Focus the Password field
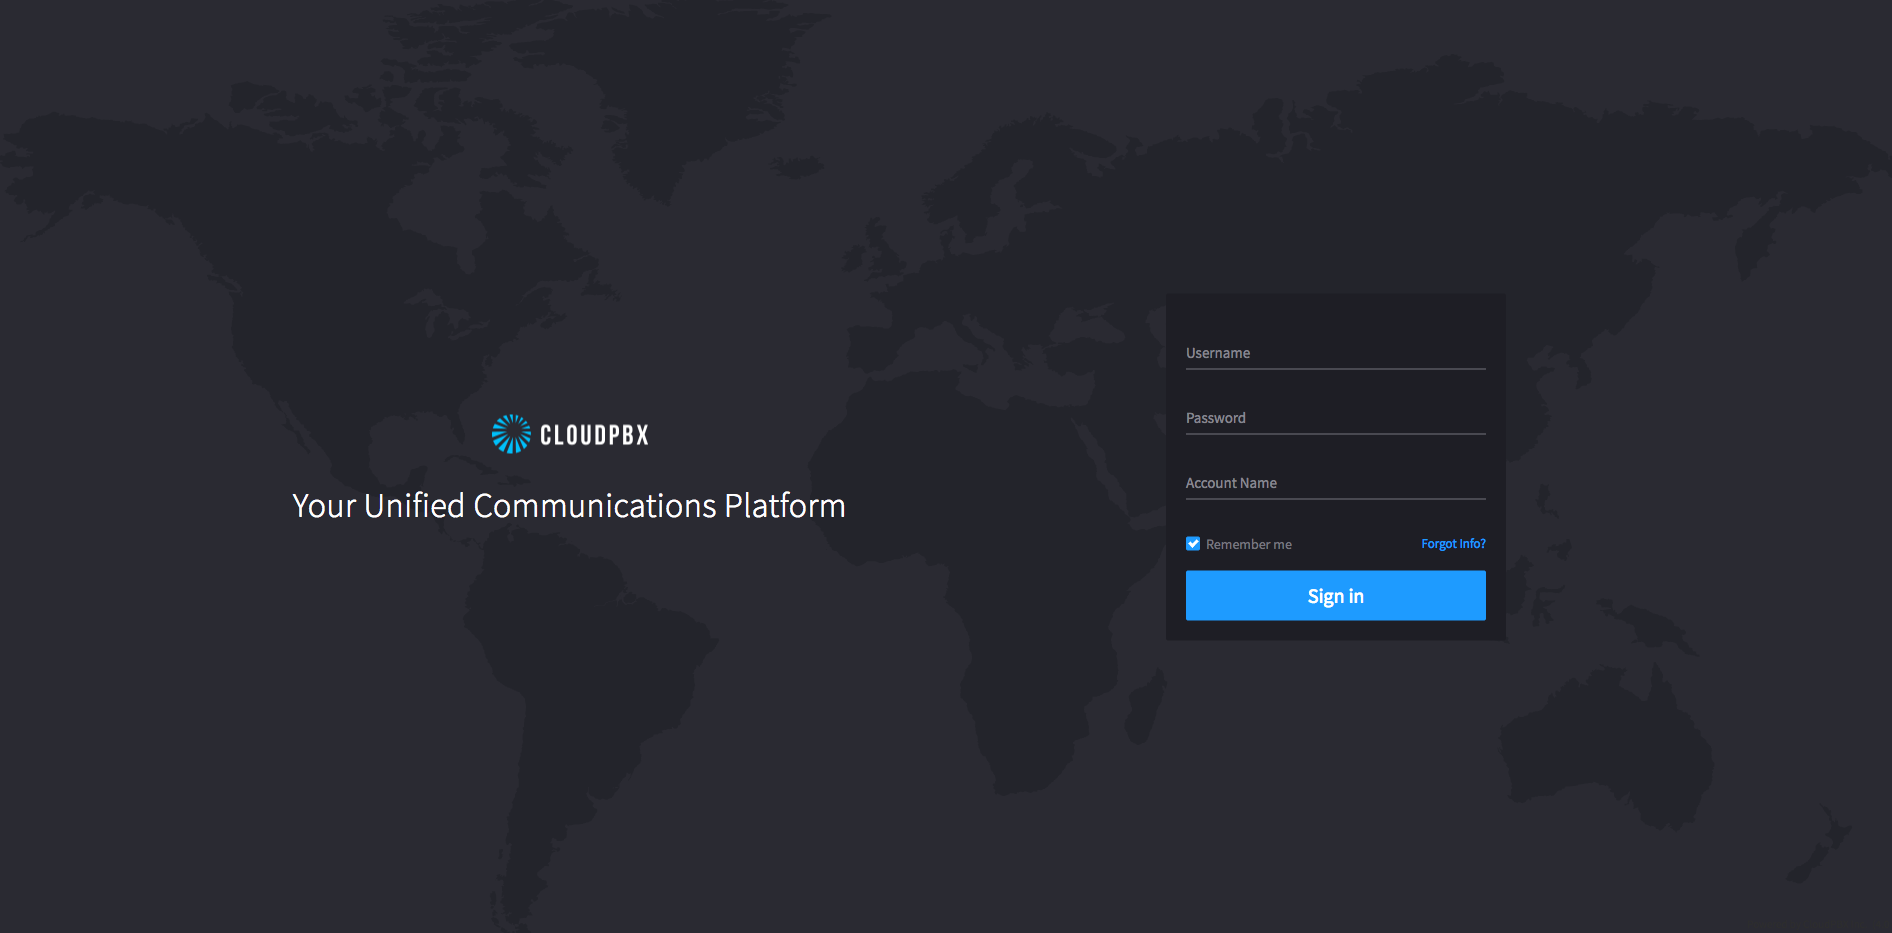This screenshot has height=933, width=1892. (1335, 418)
